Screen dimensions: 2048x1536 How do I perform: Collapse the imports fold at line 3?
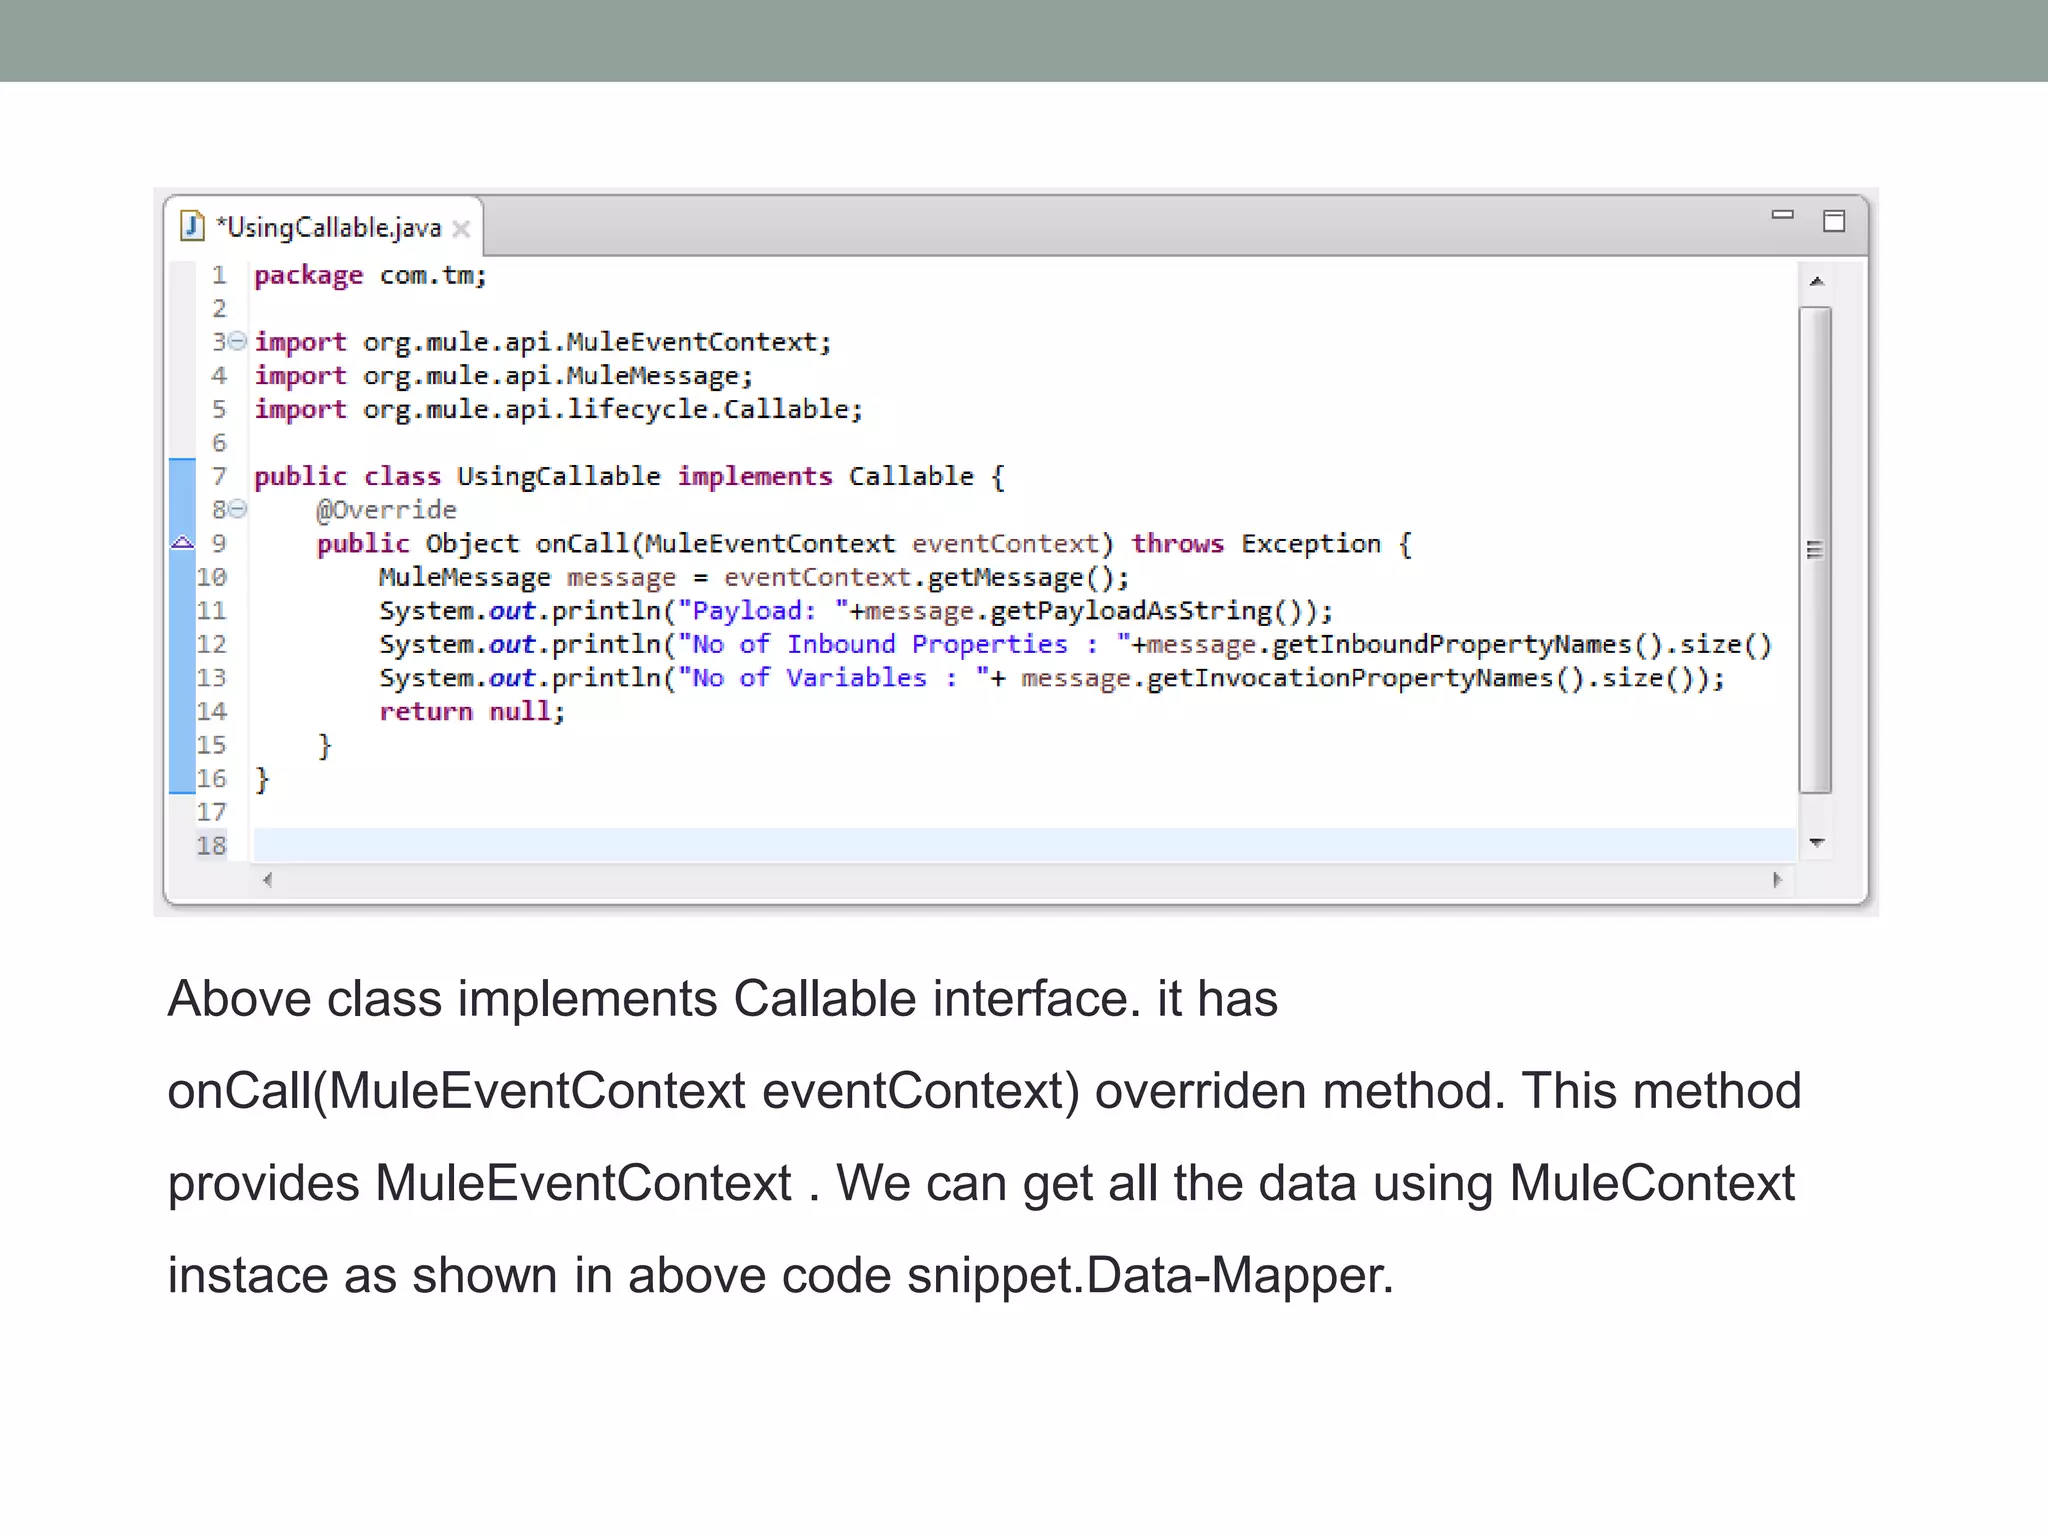(x=237, y=342)
